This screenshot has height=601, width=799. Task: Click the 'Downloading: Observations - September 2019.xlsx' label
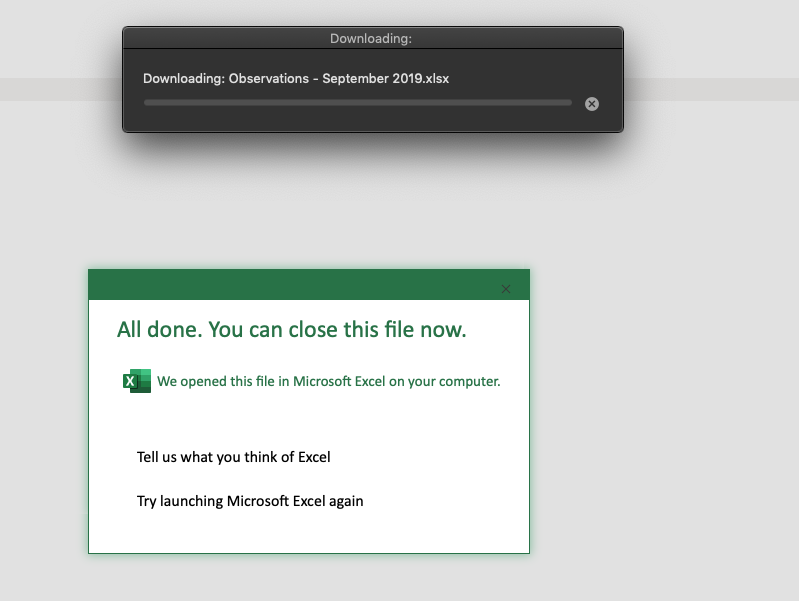coord(296,79)
